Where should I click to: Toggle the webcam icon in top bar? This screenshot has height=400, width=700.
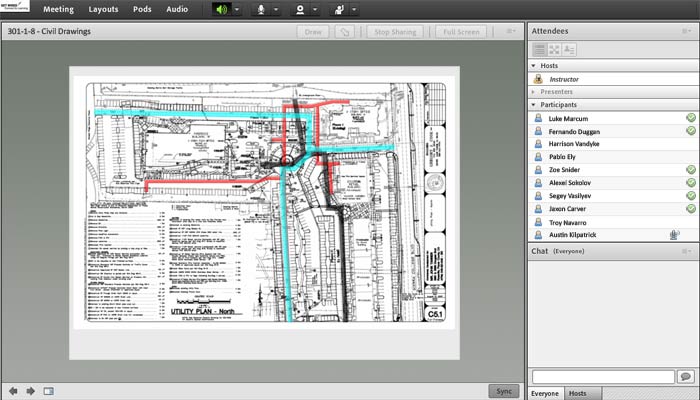(300, 9)
